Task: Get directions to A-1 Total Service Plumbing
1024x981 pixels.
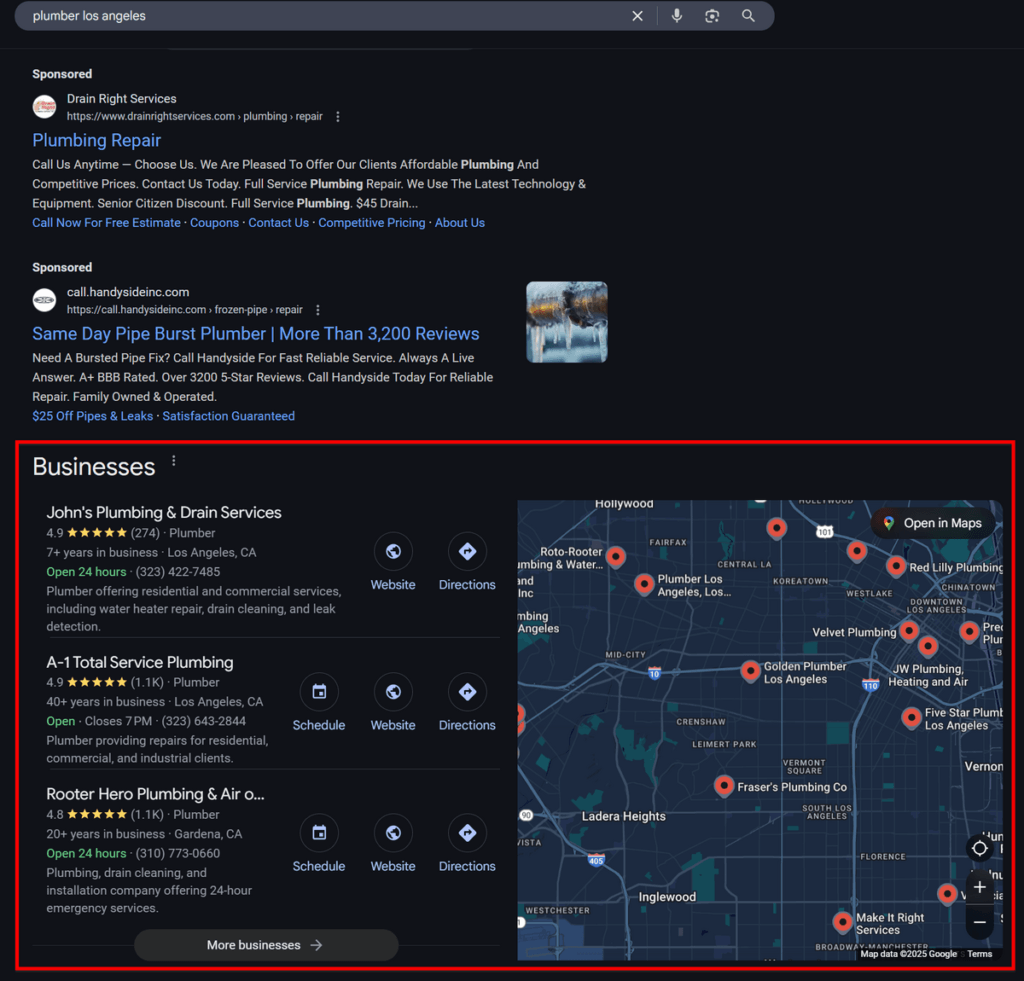Action: pyautogui.click(x=467, y=703)
